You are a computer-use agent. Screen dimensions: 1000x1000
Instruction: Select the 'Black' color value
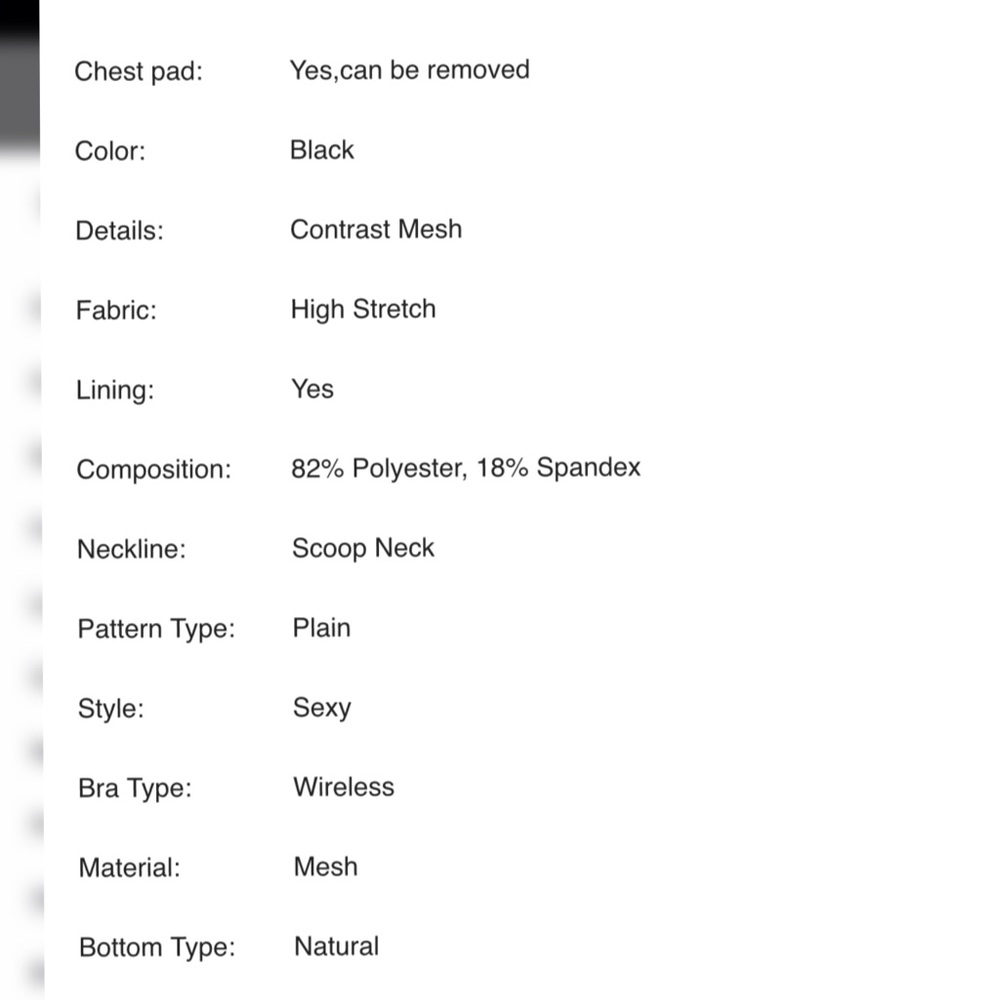tap(322, 150)
